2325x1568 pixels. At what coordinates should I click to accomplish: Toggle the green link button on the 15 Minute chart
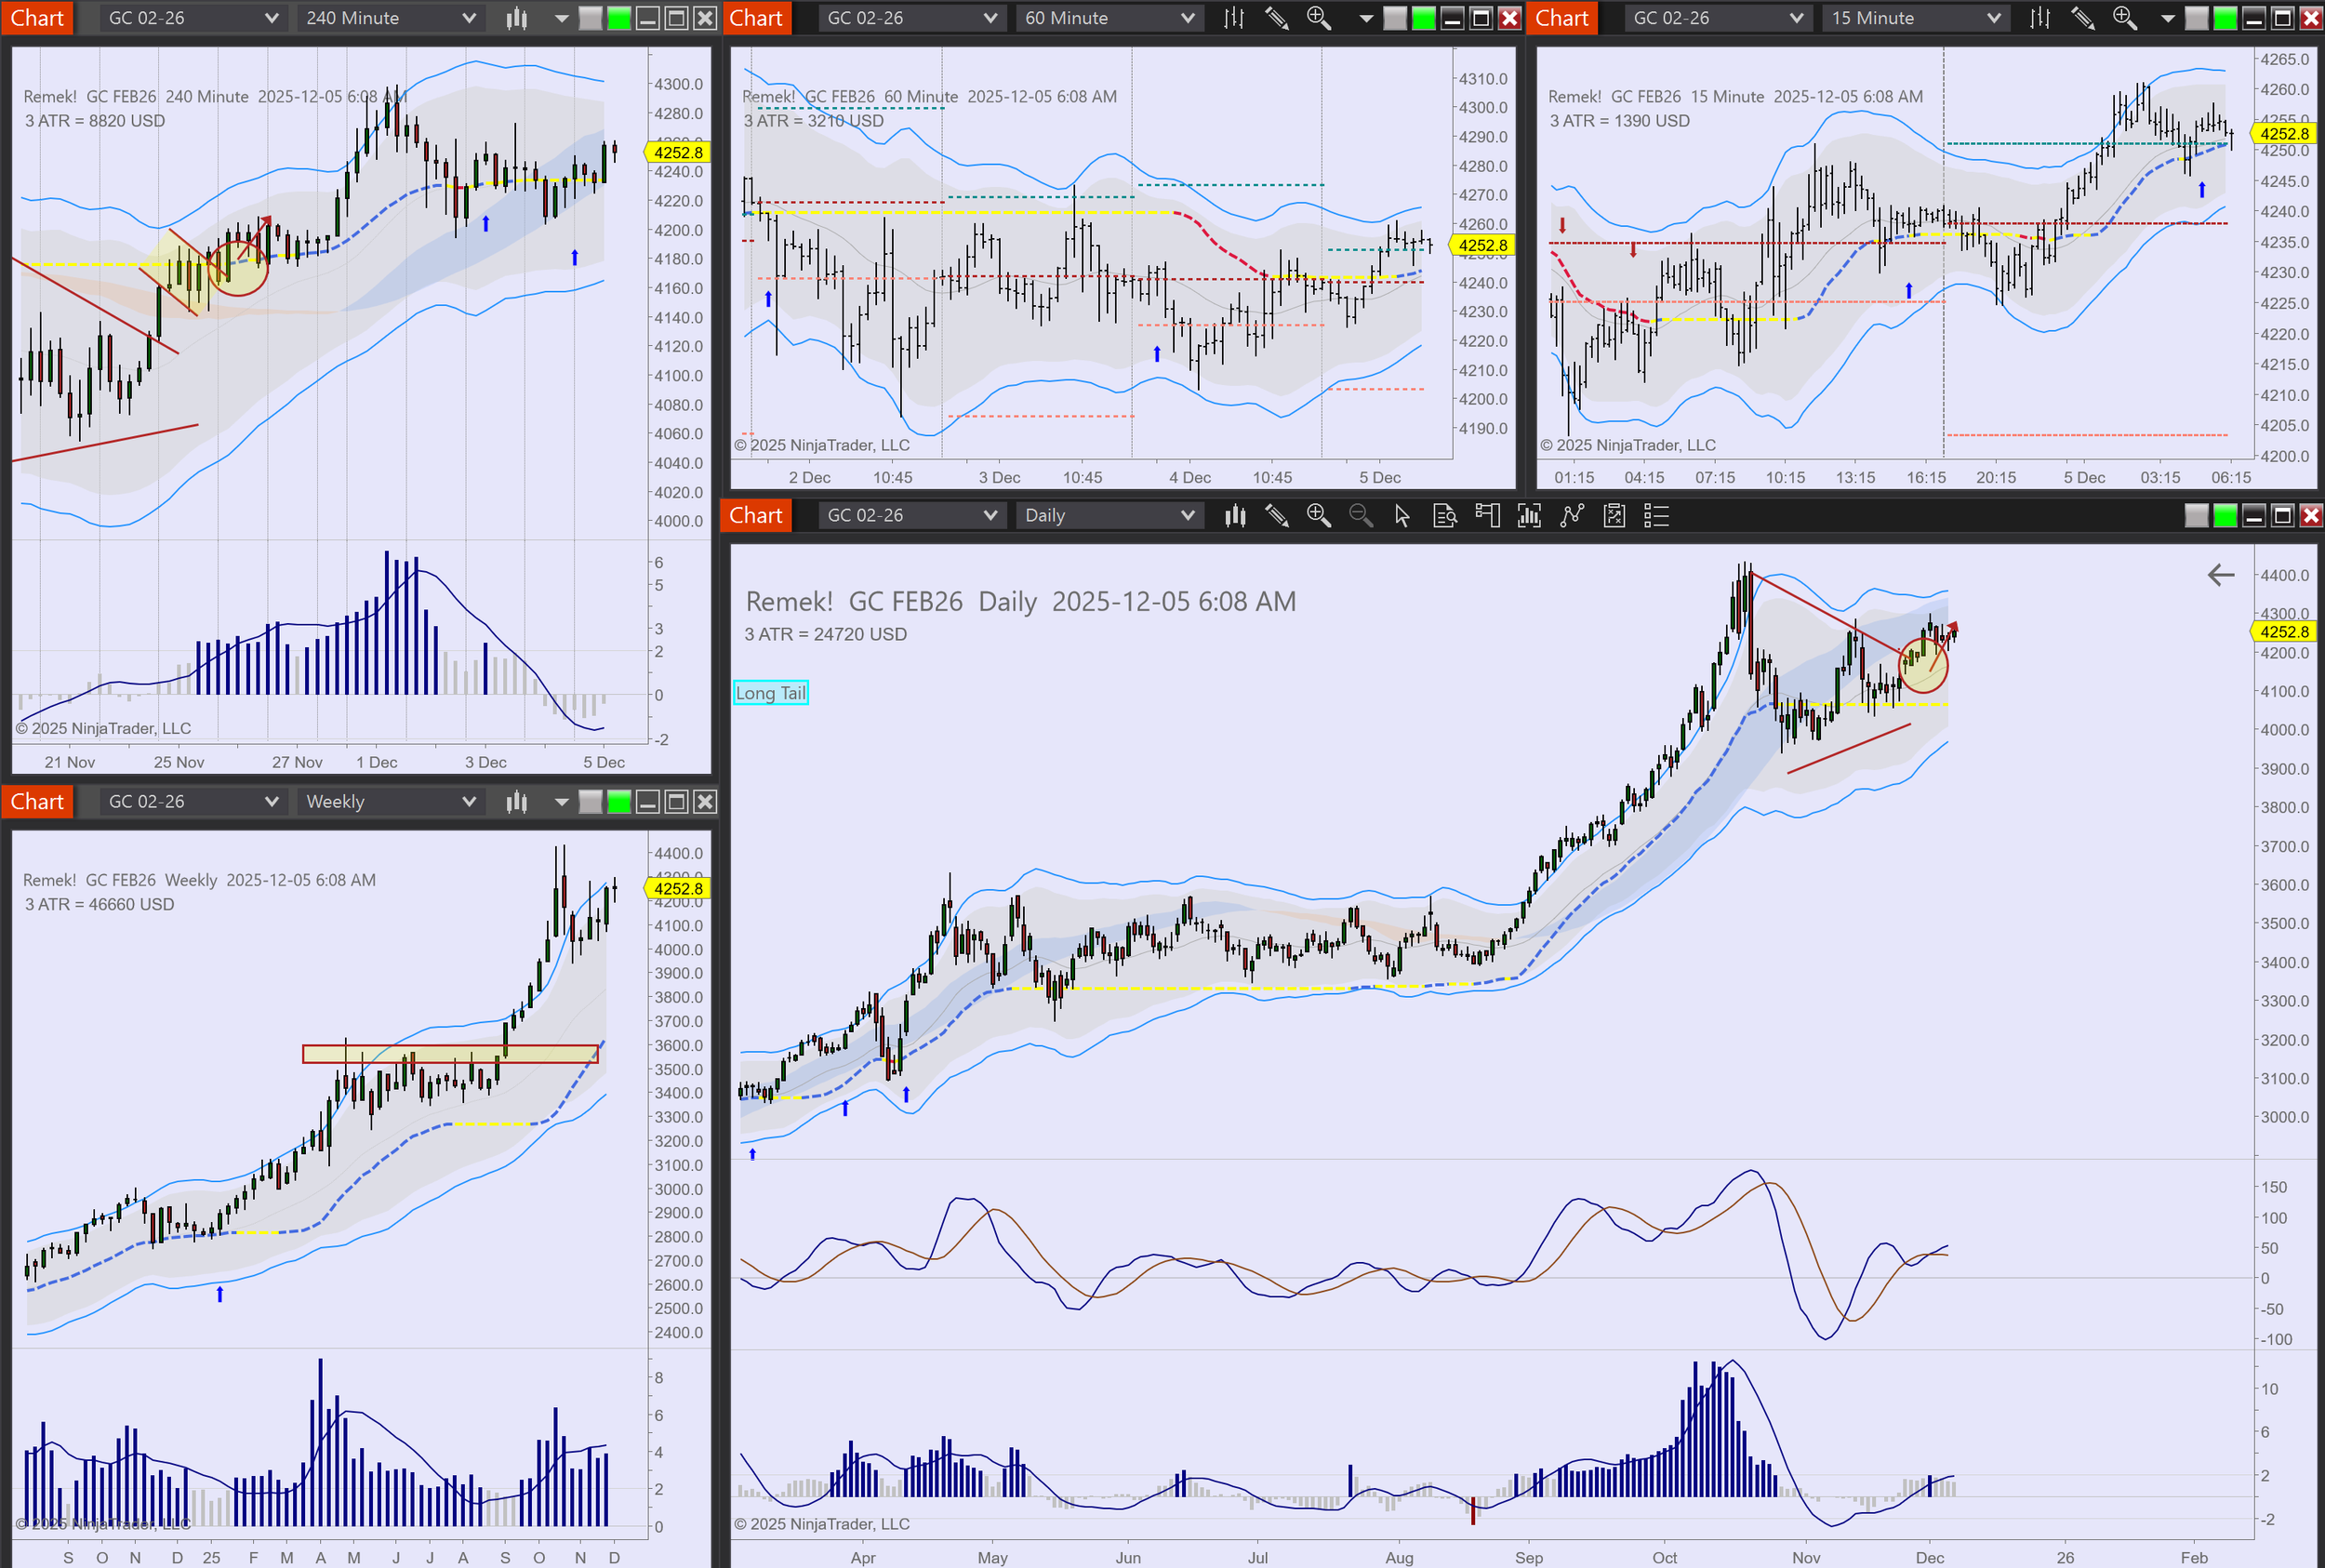pyautogui.click(x=2225, y=18)
